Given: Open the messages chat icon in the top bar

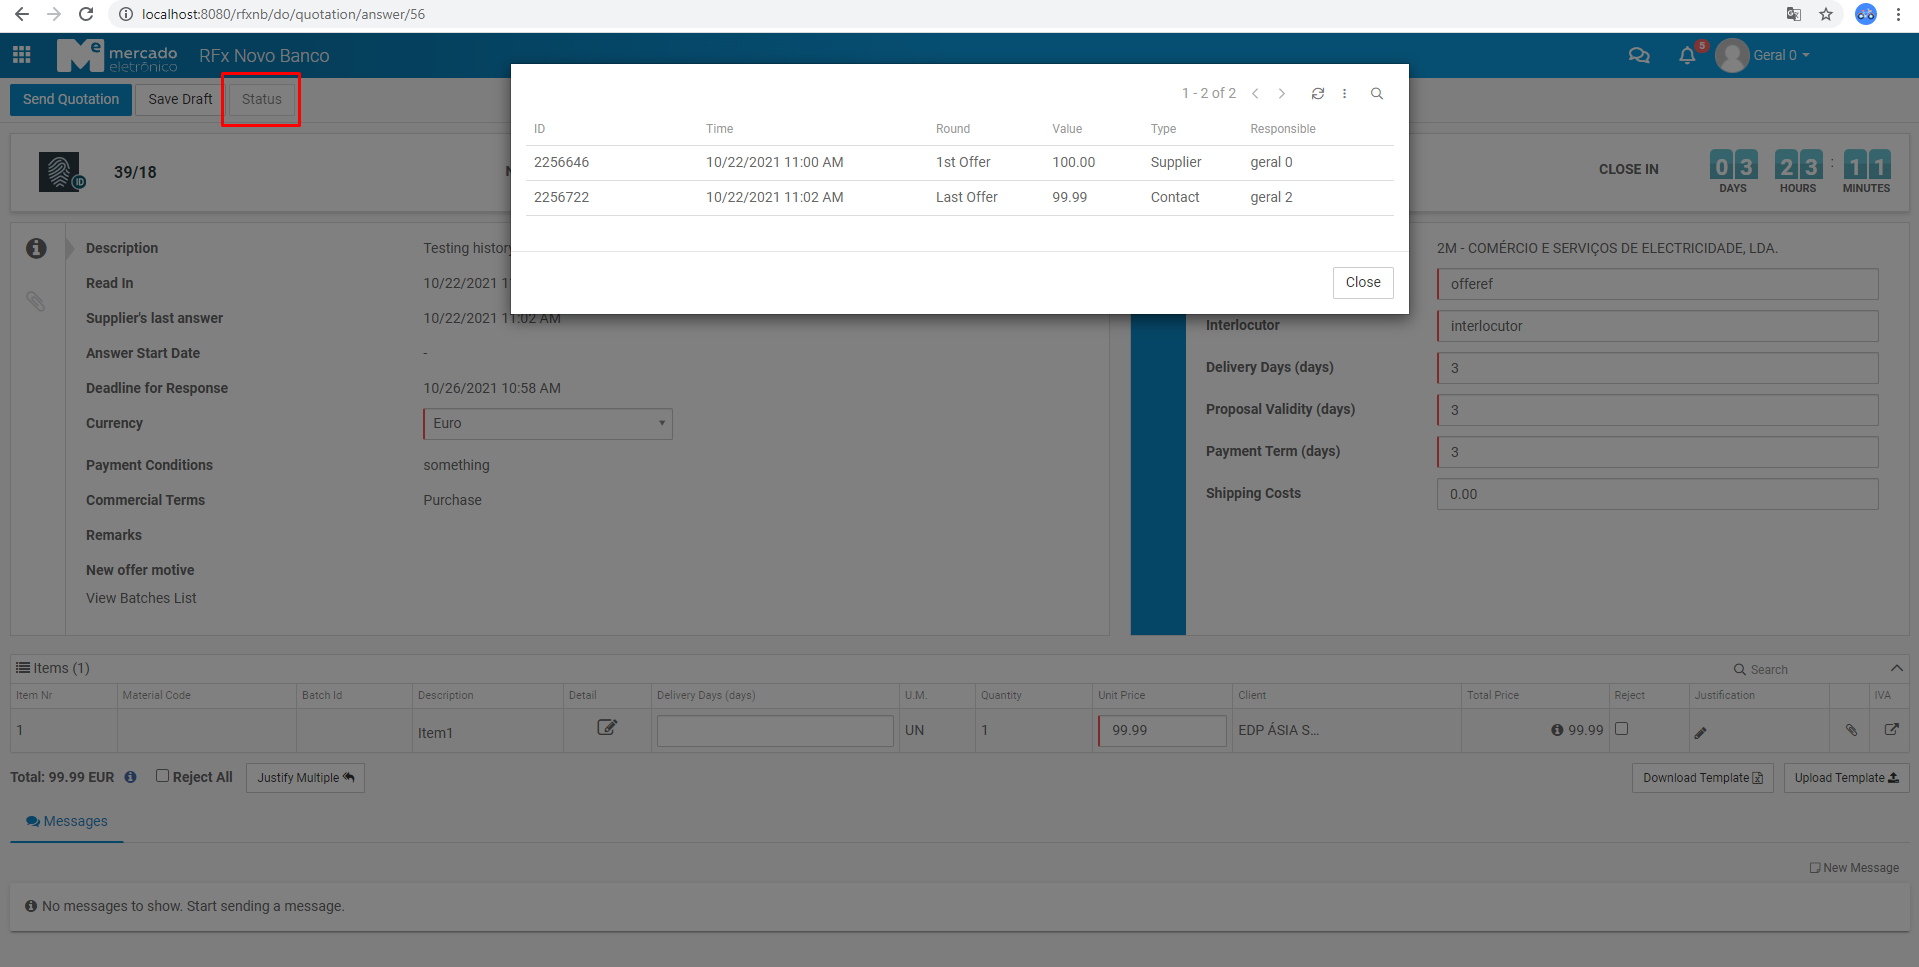Looking at the screenshot, I should [1639, 55].
